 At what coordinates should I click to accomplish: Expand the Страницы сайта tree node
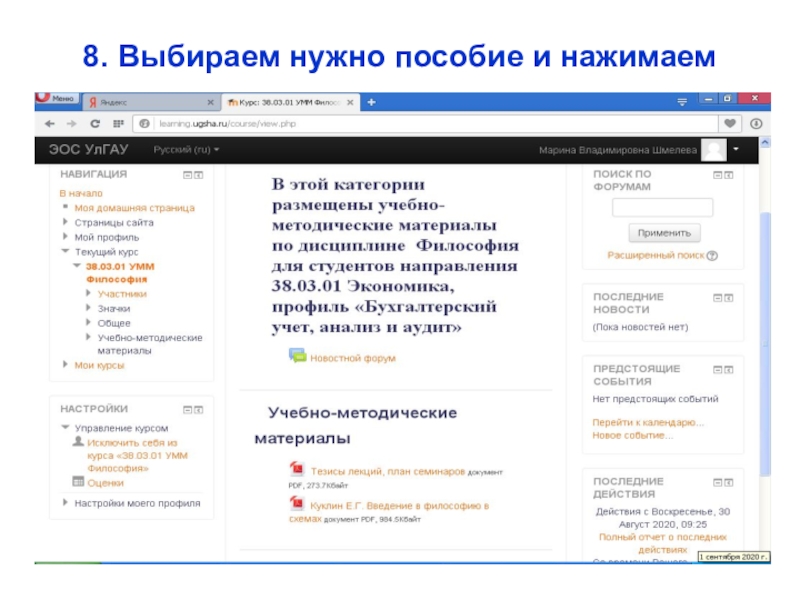point(66,222)
